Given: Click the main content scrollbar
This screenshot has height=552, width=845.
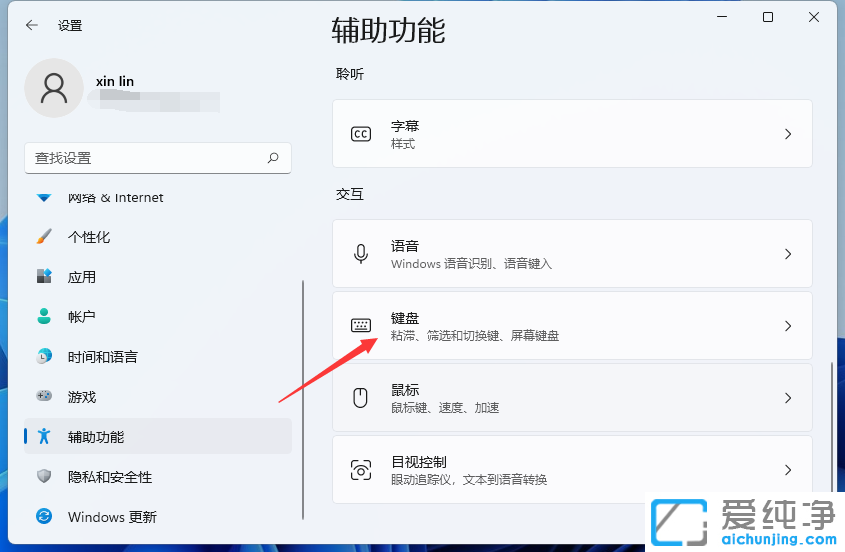Looking at the screenshot, I should 832,426.
